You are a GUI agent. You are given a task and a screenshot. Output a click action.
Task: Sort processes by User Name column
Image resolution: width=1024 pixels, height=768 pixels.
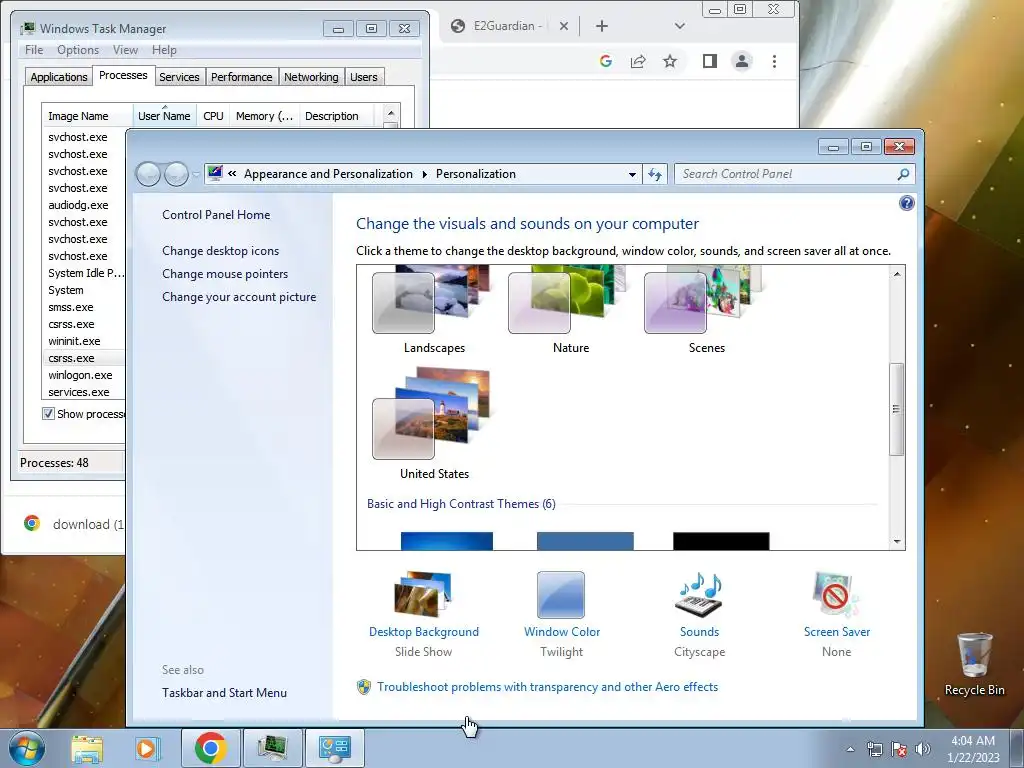pos(165,116)
